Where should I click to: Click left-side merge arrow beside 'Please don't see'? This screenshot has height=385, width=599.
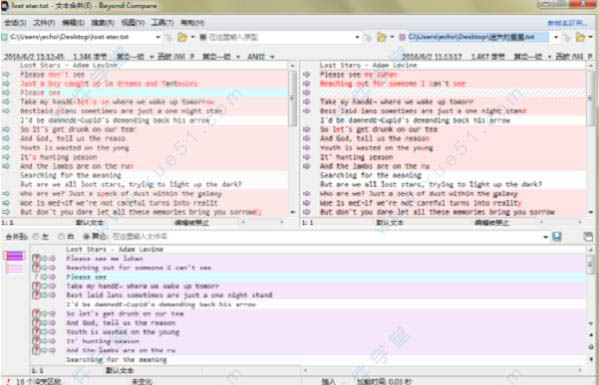[6, 74]
